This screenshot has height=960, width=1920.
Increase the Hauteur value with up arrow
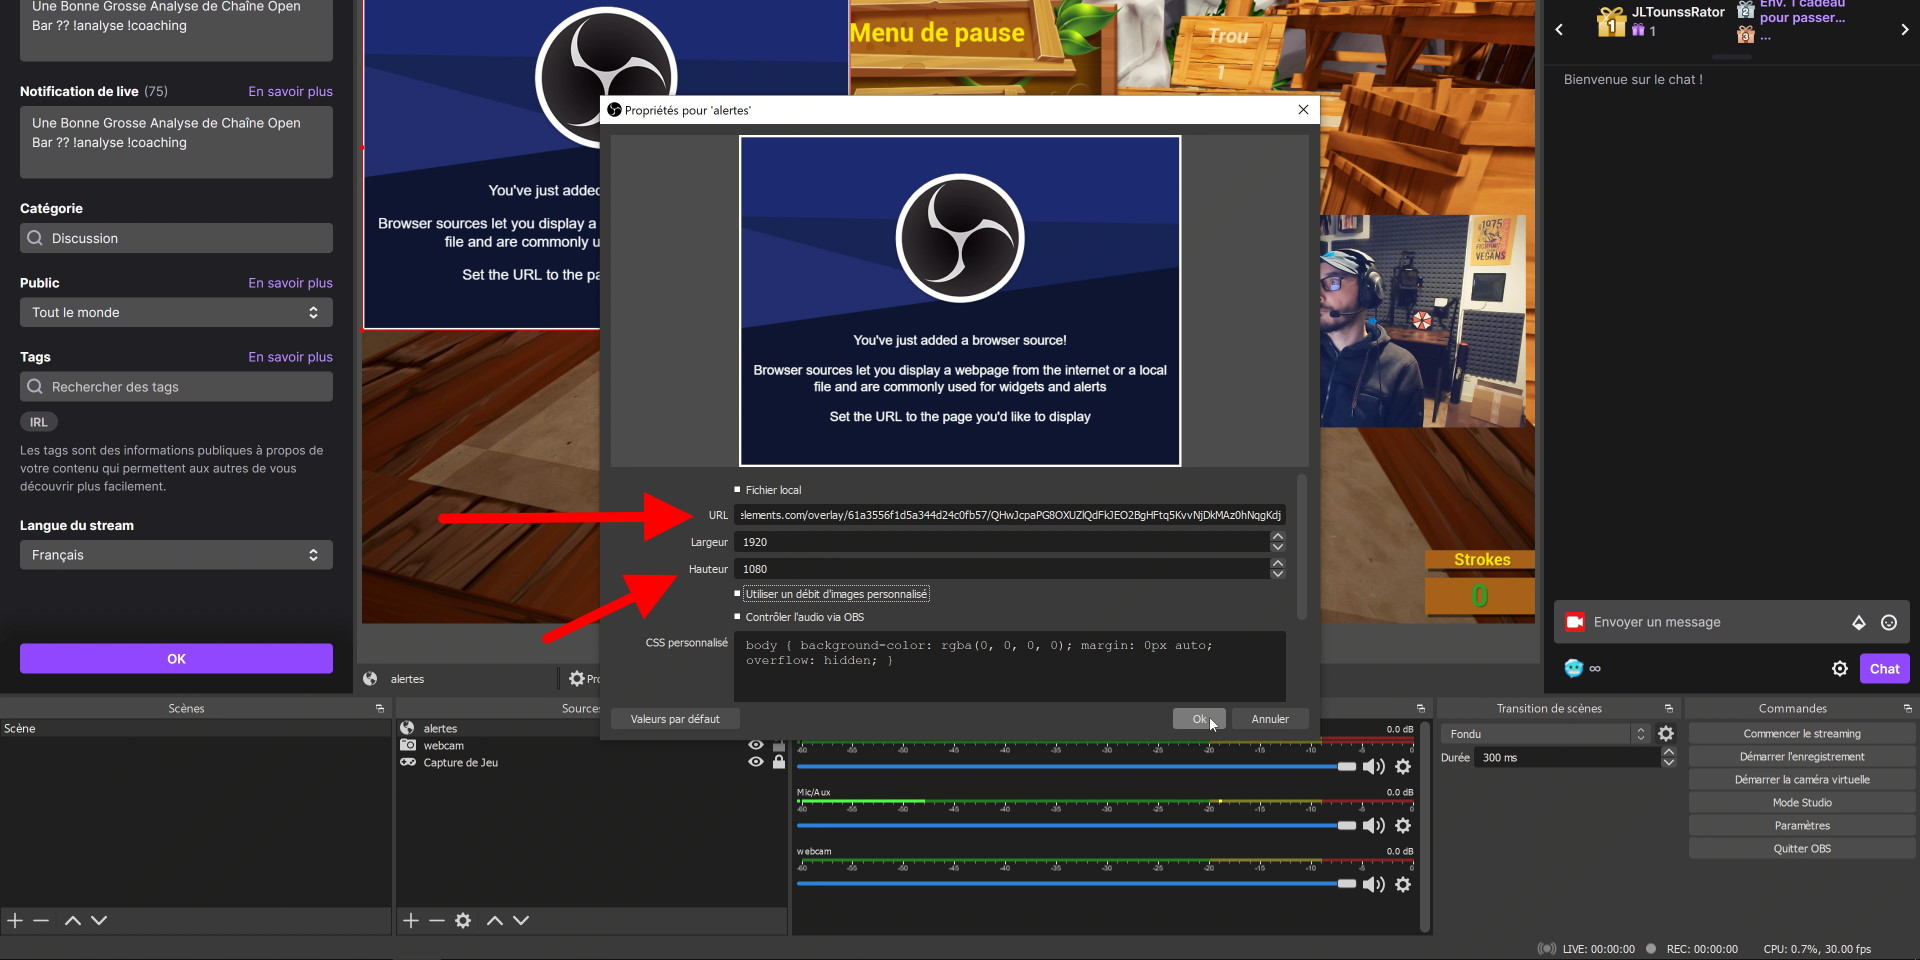point(1277,563)
